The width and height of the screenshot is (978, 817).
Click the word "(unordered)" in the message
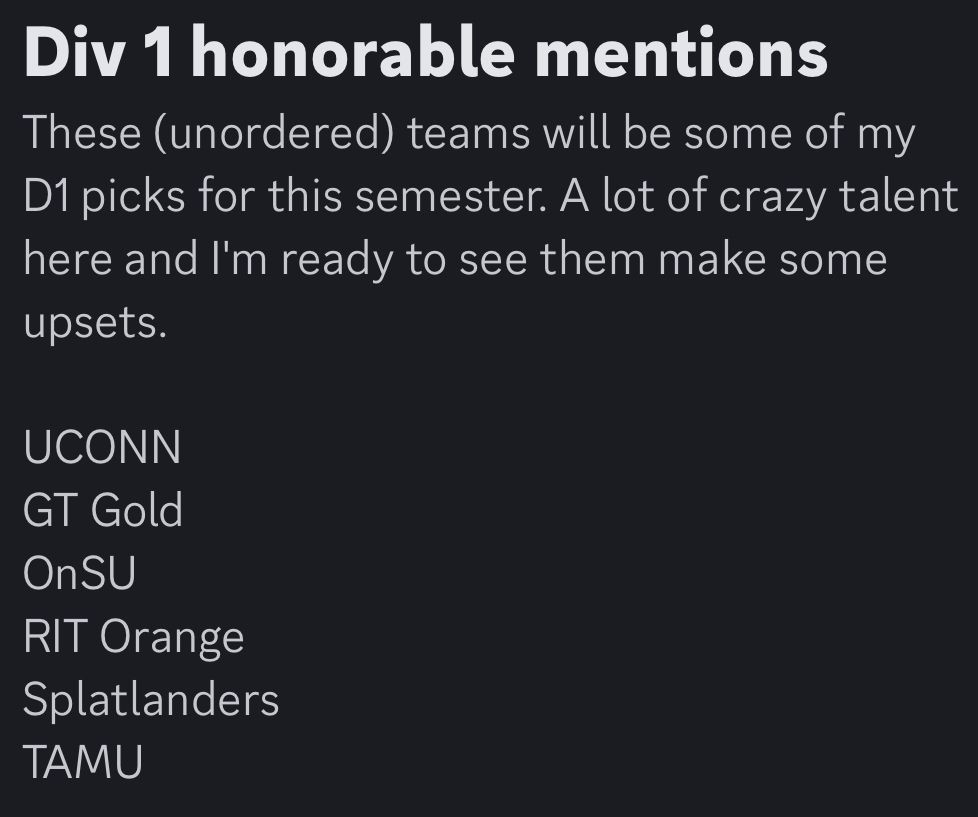point(274,133)
